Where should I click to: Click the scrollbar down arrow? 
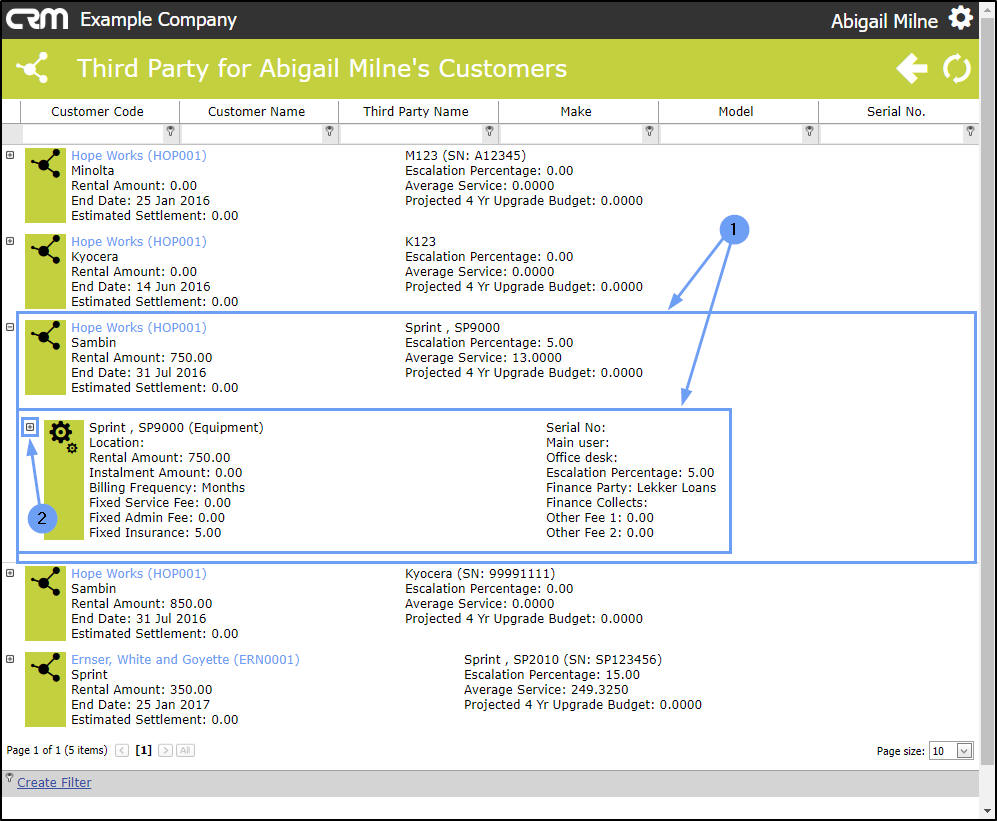(987, 811)
